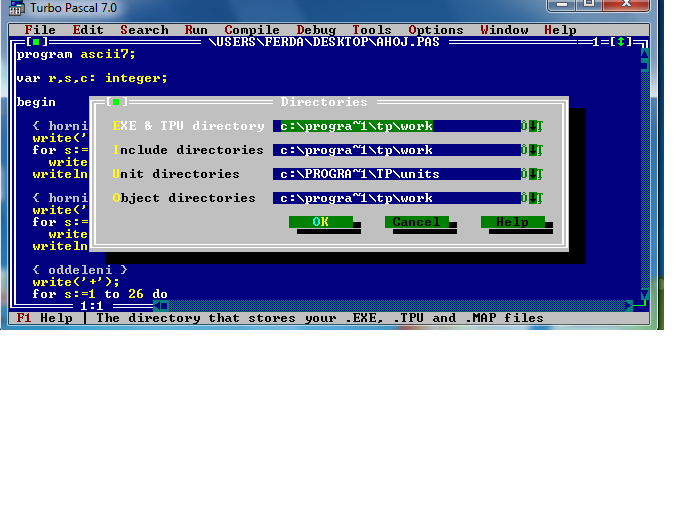Click the 'for s:=1 to 26 do' line
Screen dimensions: 691x518
[100, 294]
